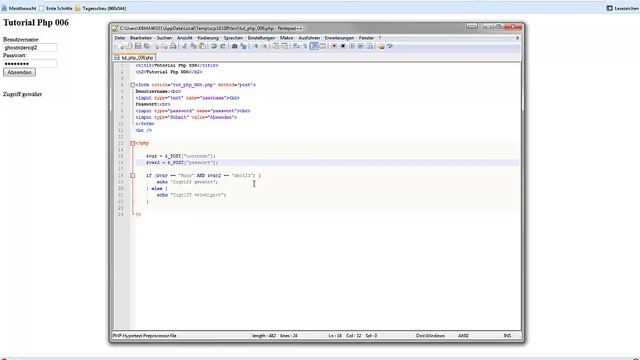Click the "length : 482" status bar text

click(264, 336)
